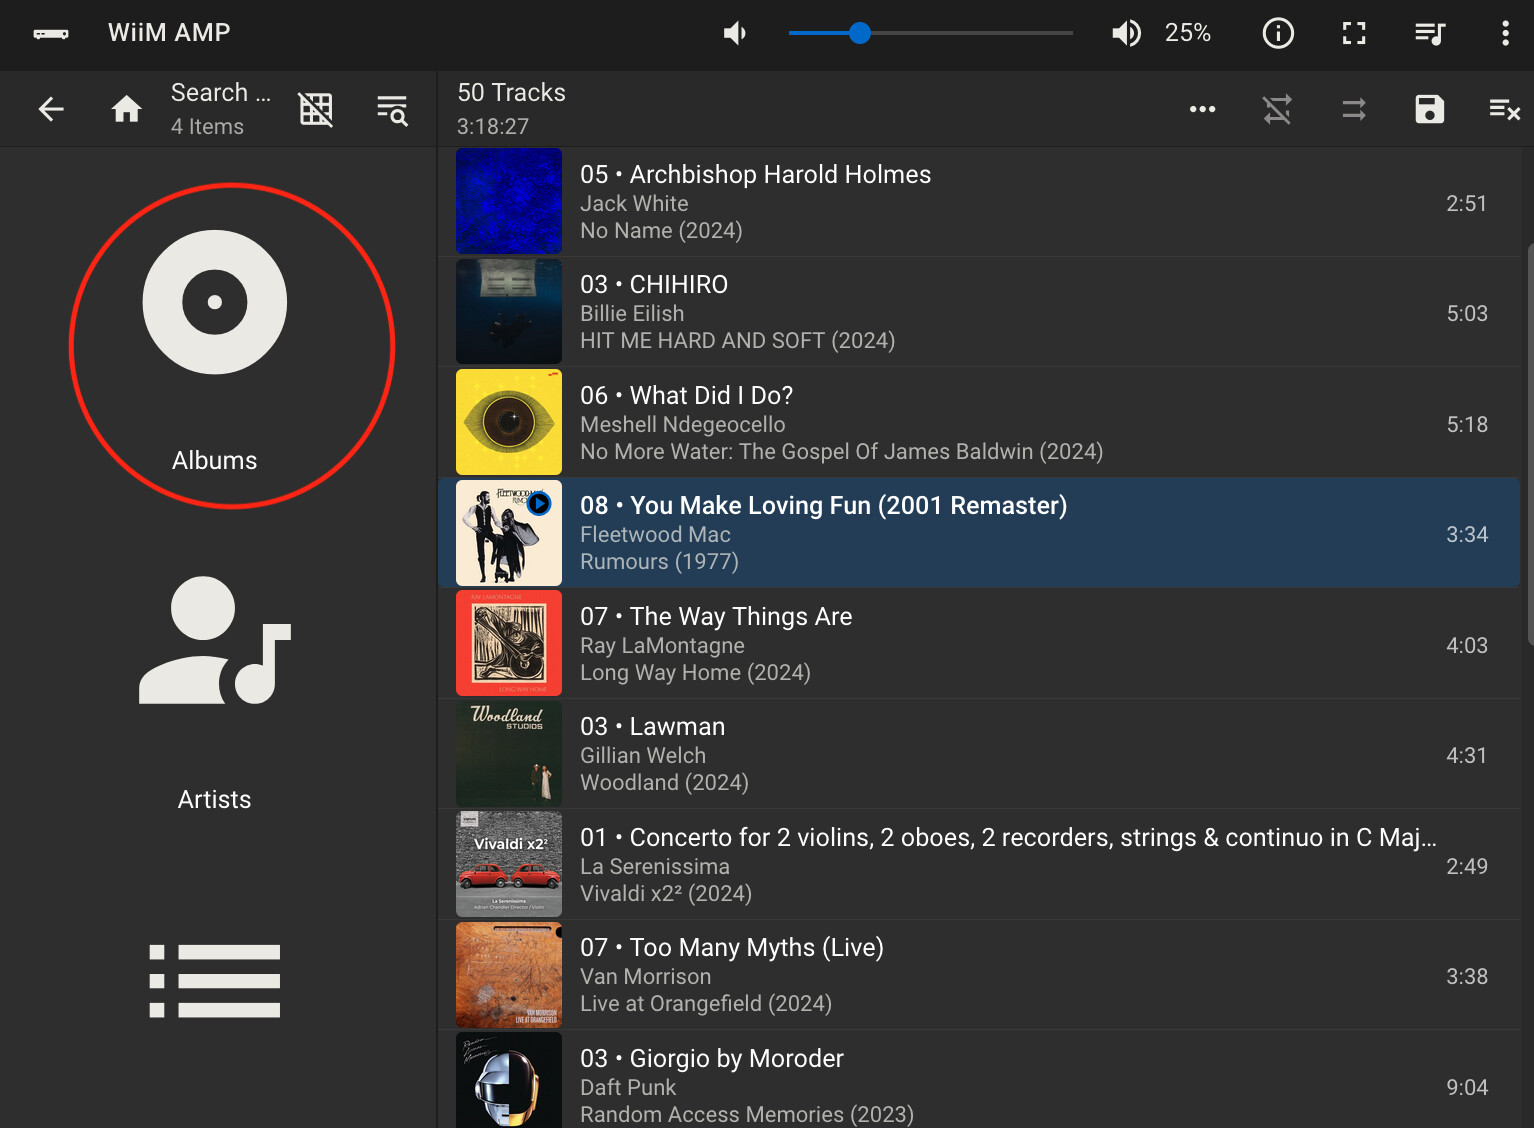Play The Way Things Are track
Image resolution: width=1534 pixels, height=1128 pixels.
[979, 644]
